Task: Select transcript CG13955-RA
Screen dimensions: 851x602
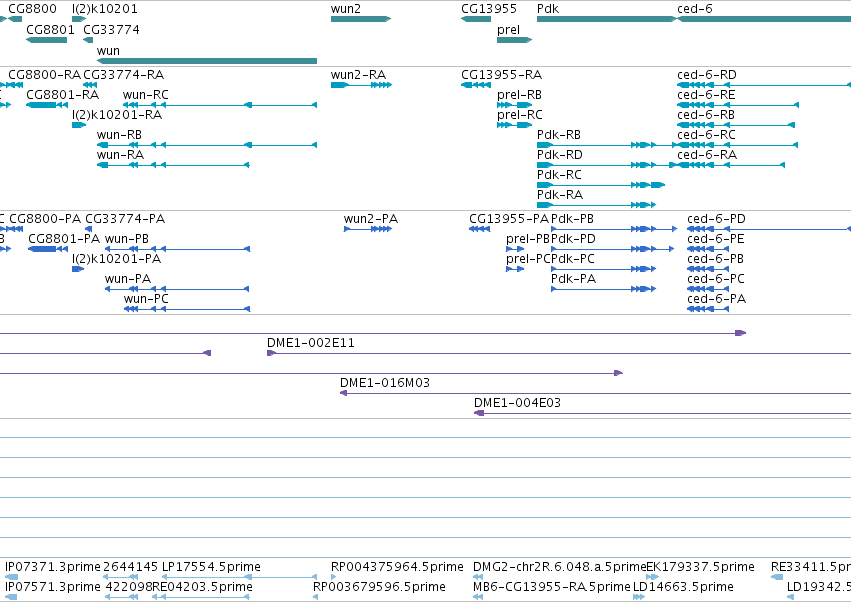Action: (476, 85)
